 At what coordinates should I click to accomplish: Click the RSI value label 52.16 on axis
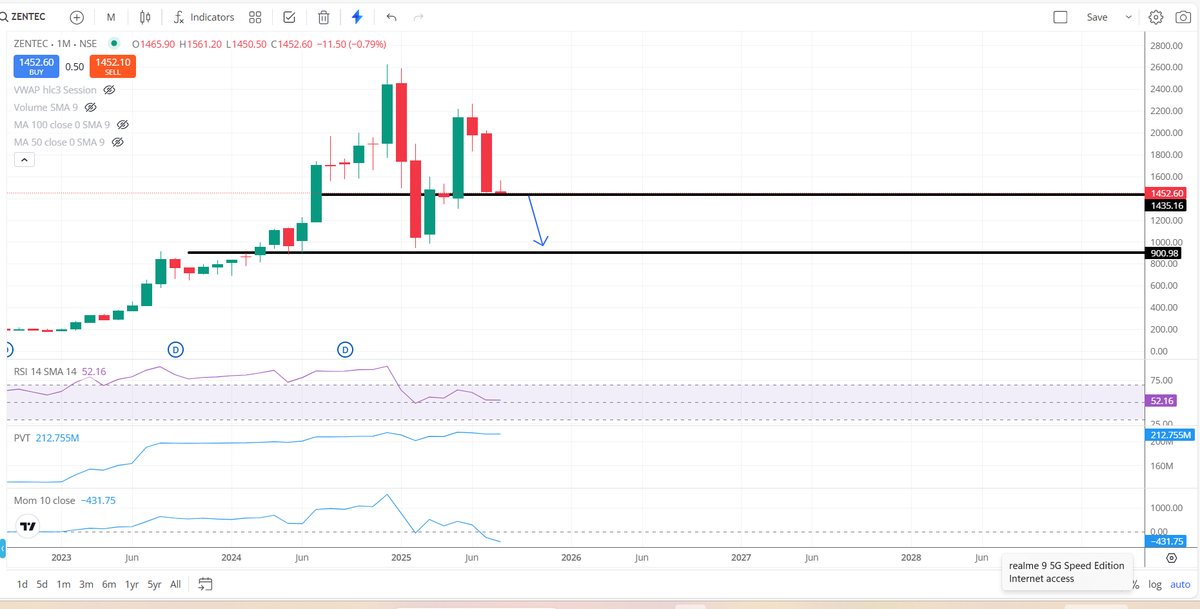[x=1162, y=401]
